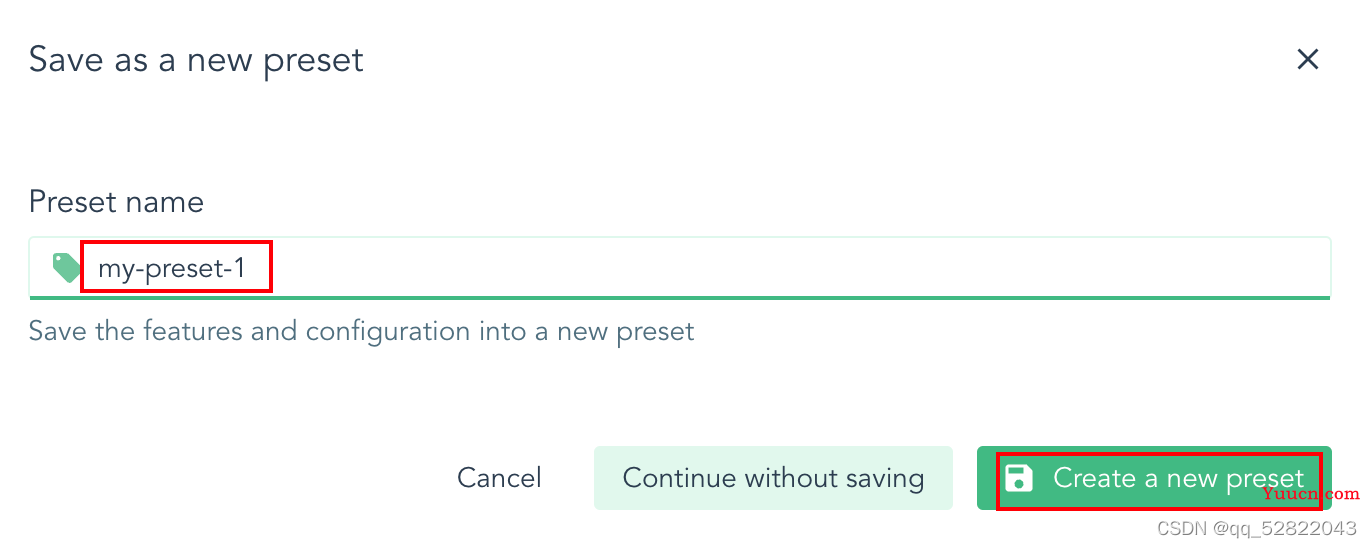Click the empty area right of my-preset-1

pos(800,267)
